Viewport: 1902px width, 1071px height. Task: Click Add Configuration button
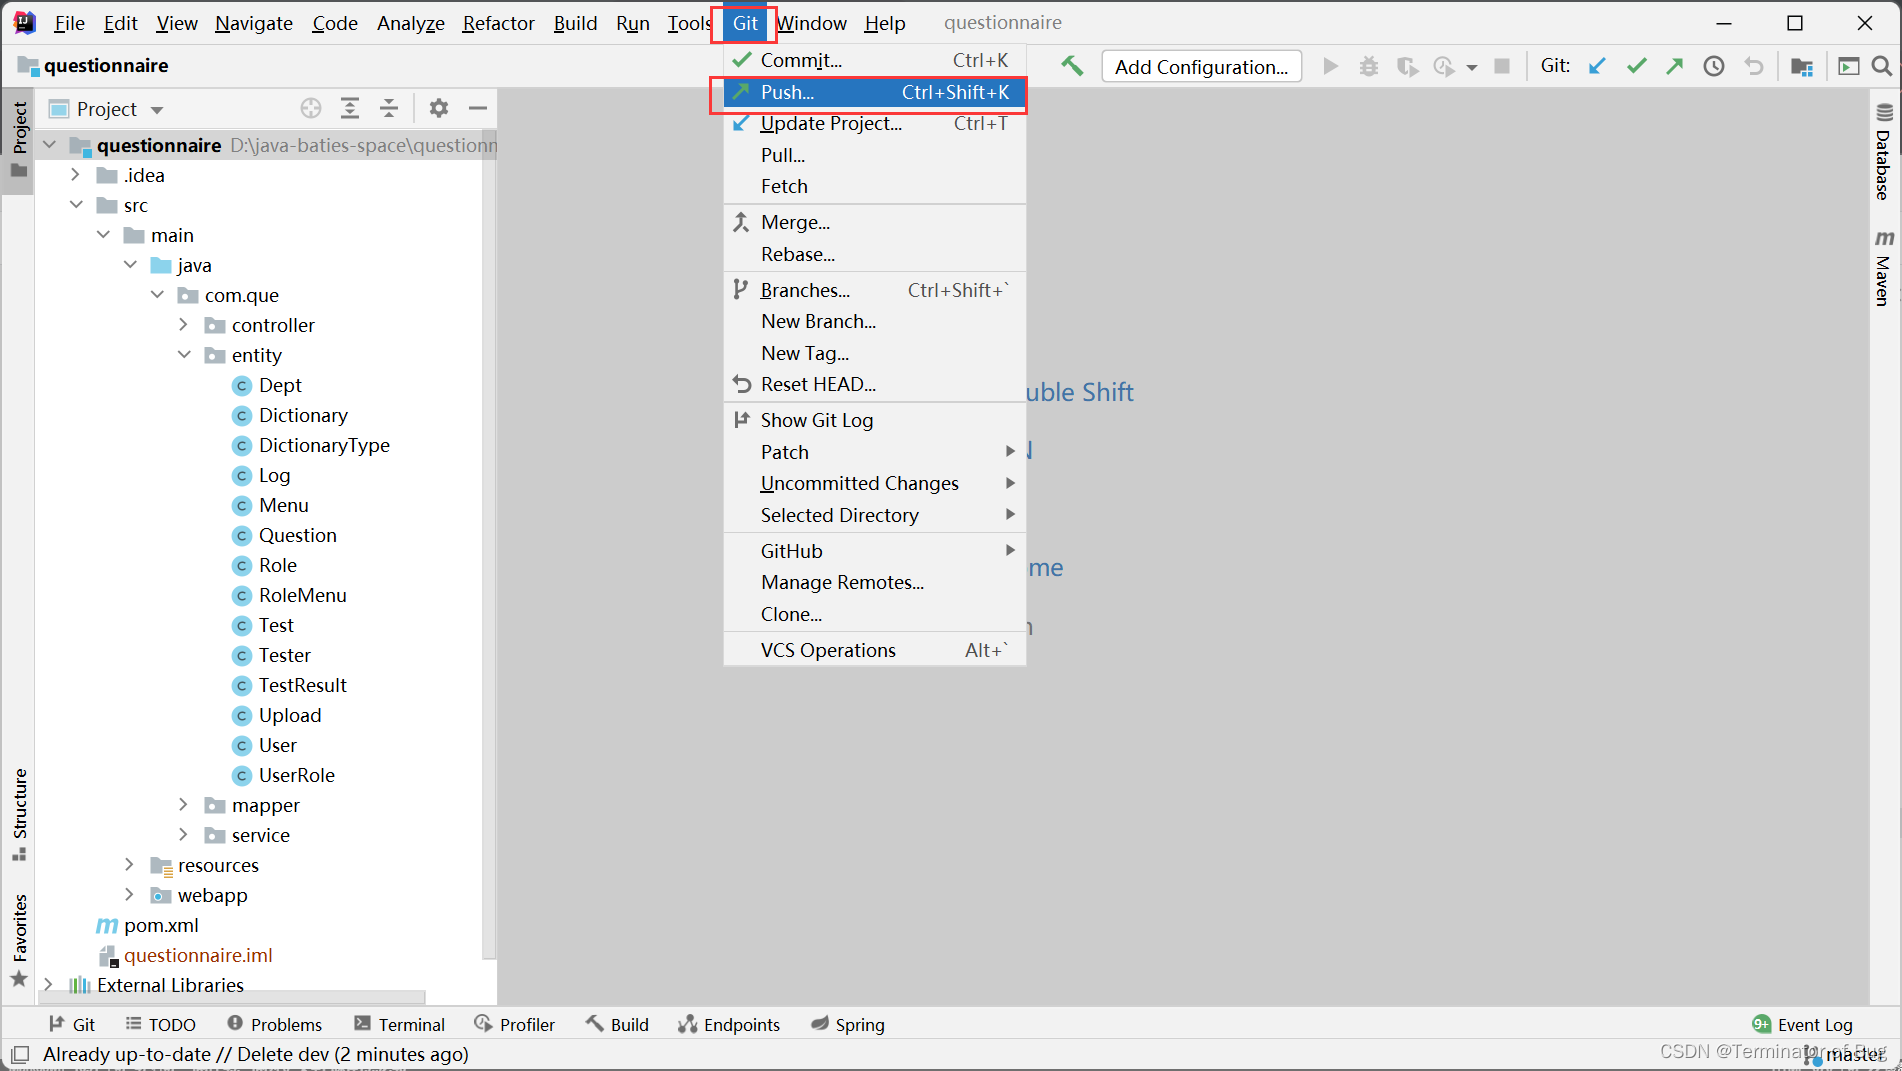[1201, 66]
